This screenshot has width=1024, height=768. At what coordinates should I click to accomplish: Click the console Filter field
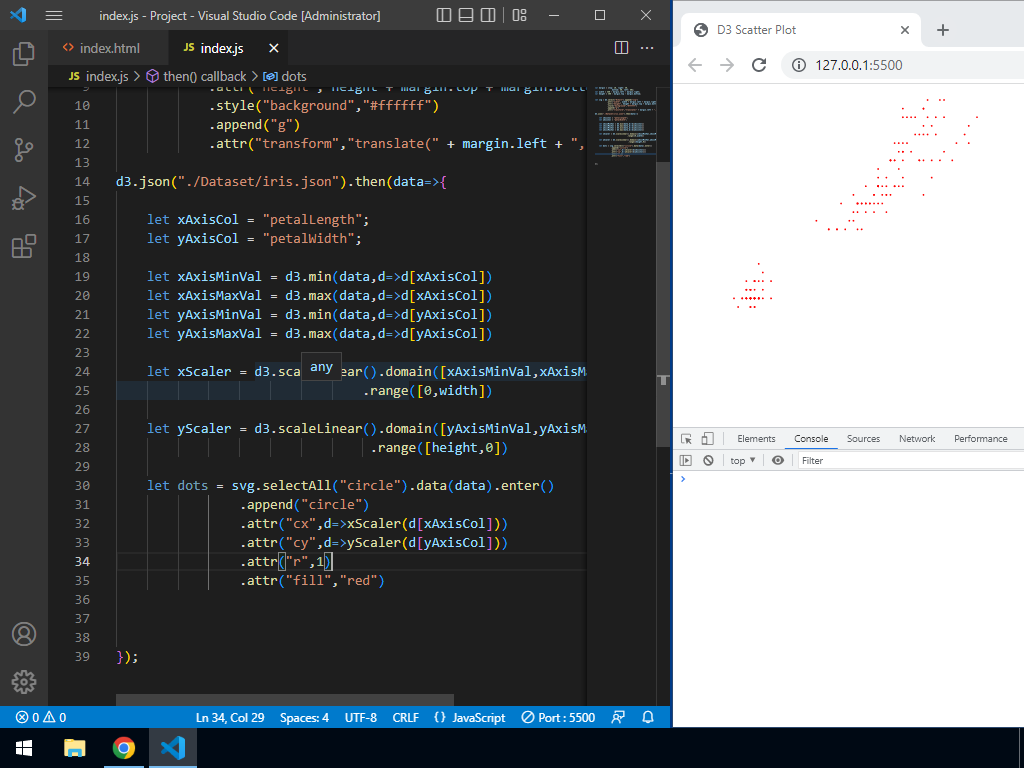coord(911,460)
